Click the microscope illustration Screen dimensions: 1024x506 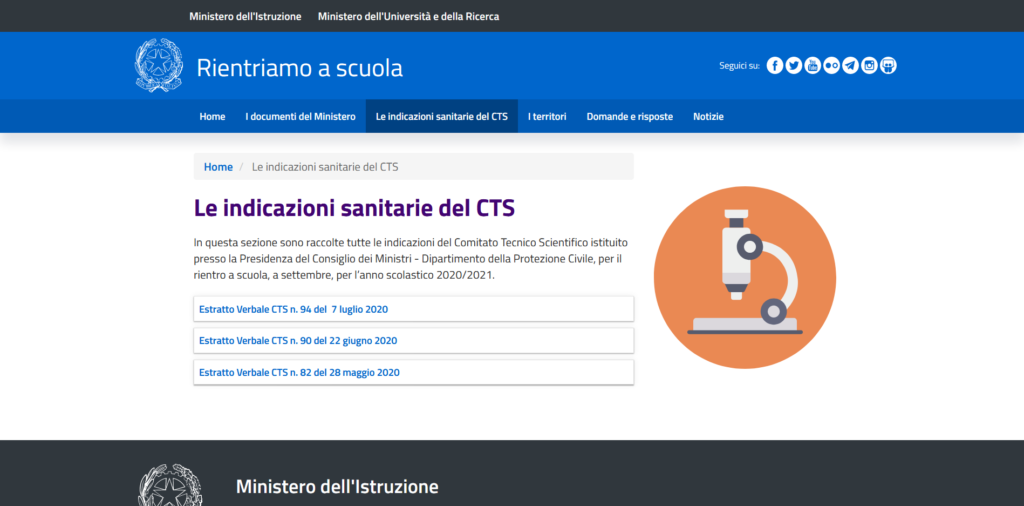click(744, 277)
